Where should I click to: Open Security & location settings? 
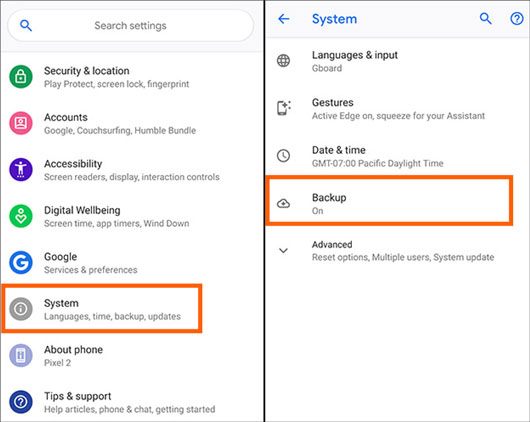coord(132,77)
